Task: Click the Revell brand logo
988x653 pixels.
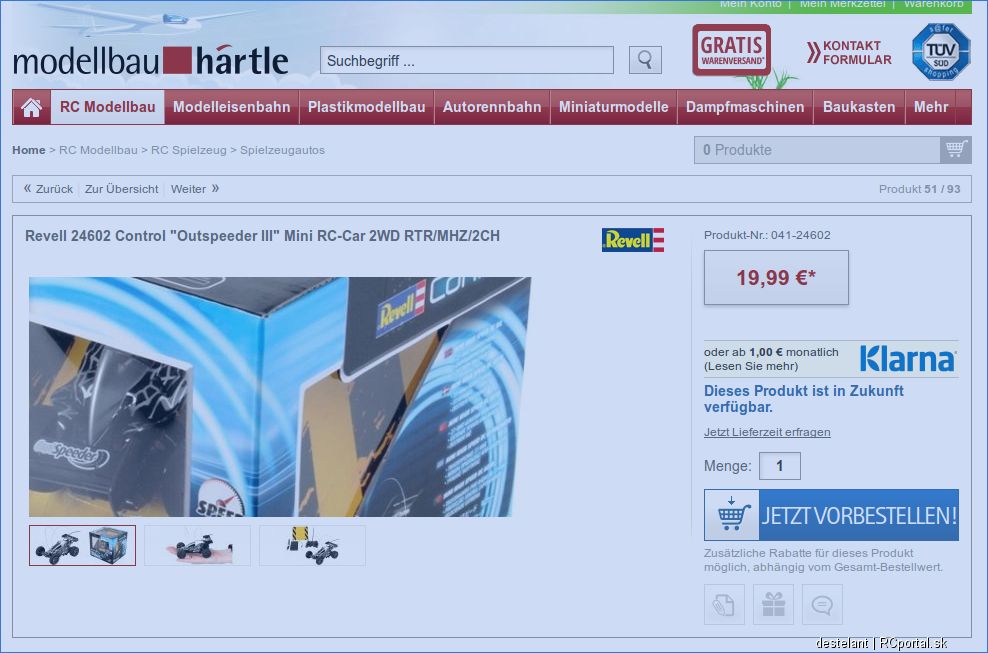Action: (x=633, y=240)
